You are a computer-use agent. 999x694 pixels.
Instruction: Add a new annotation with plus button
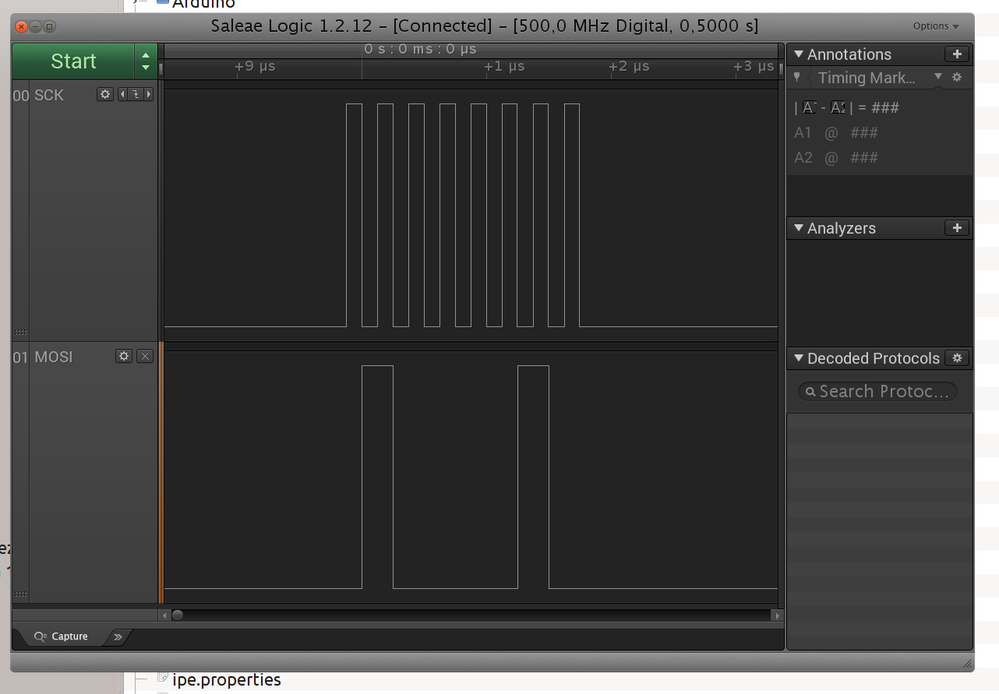coord(957,54)
